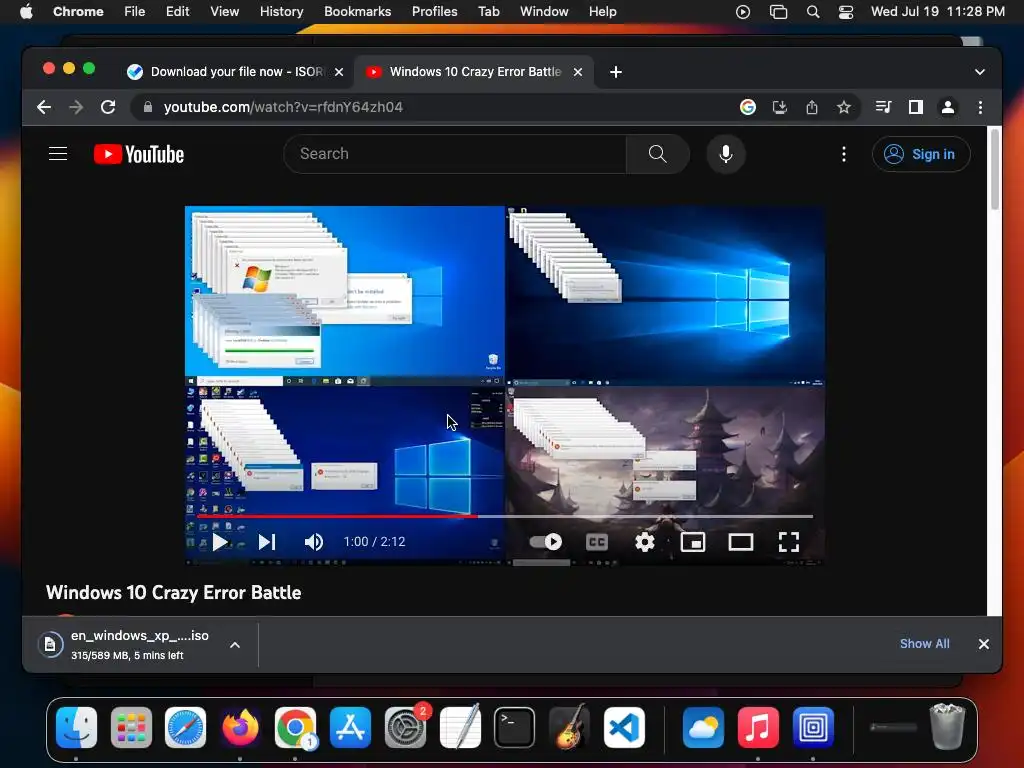Open Control Center in menu bar
The width and height of the screenshot is (1024, 768).
click(x=846, y=12)
